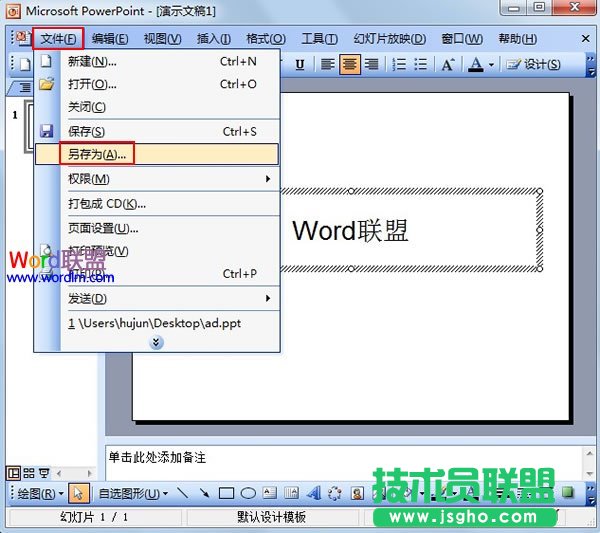
Task: Expand the 权限(M) submenu
Action: click(157, 179)
